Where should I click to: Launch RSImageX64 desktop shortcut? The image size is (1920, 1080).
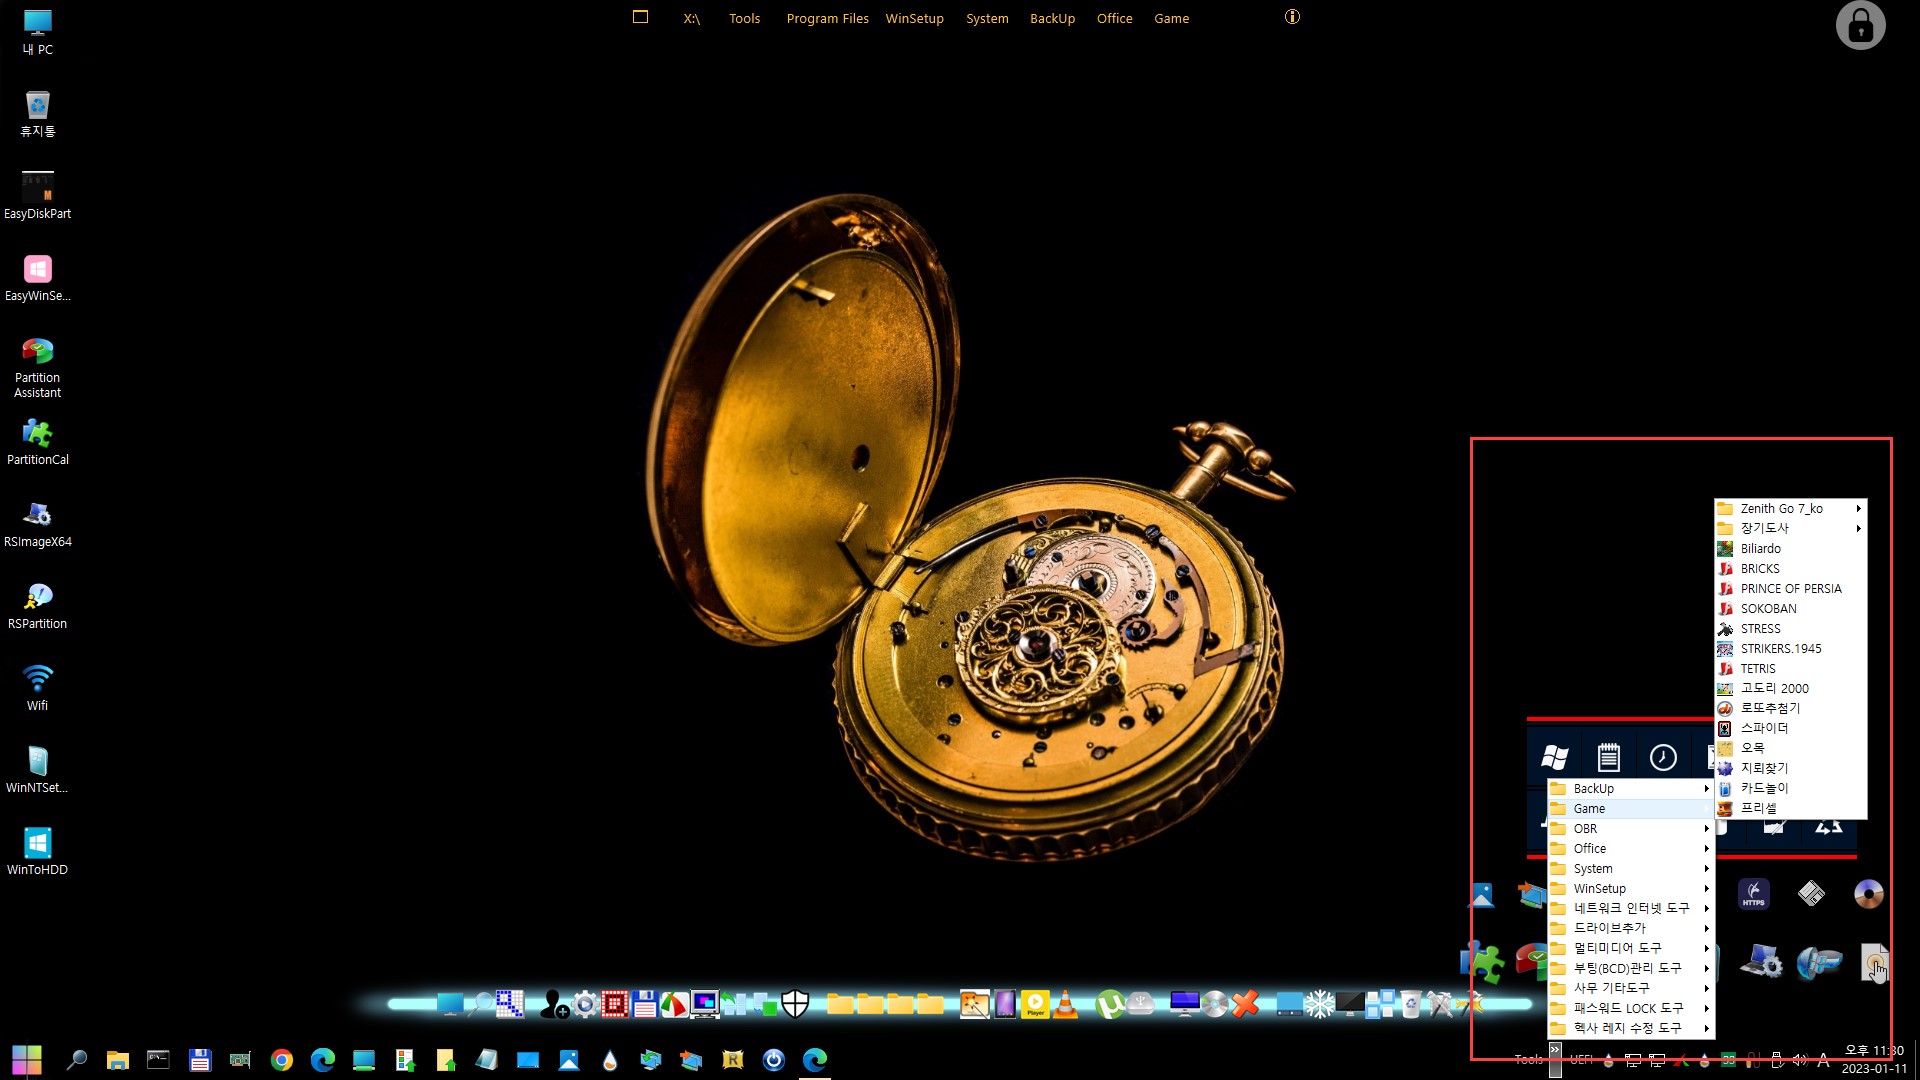point(37,524)
